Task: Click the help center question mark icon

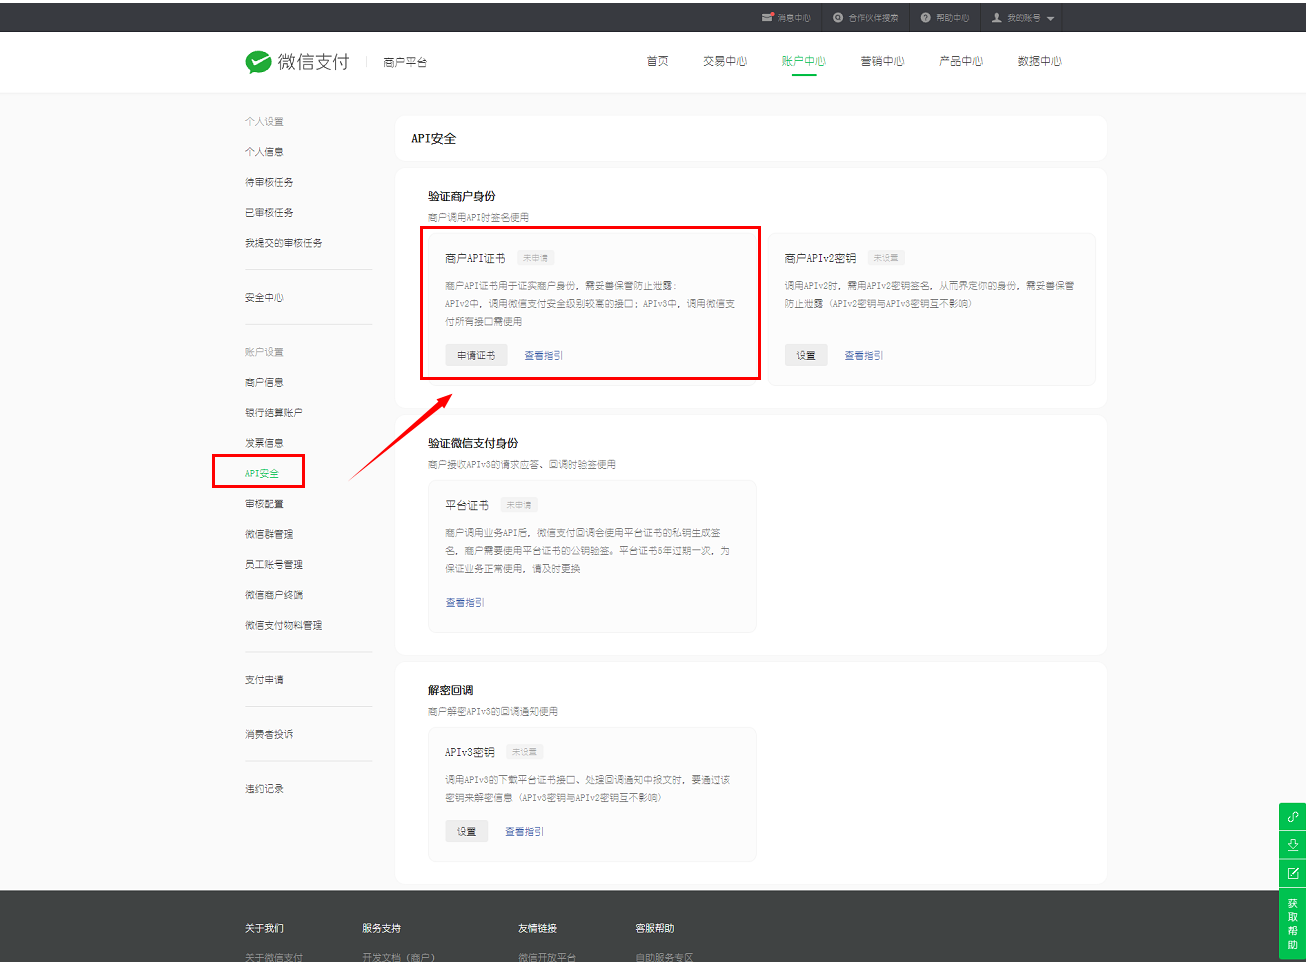Action: pos(926,18)
